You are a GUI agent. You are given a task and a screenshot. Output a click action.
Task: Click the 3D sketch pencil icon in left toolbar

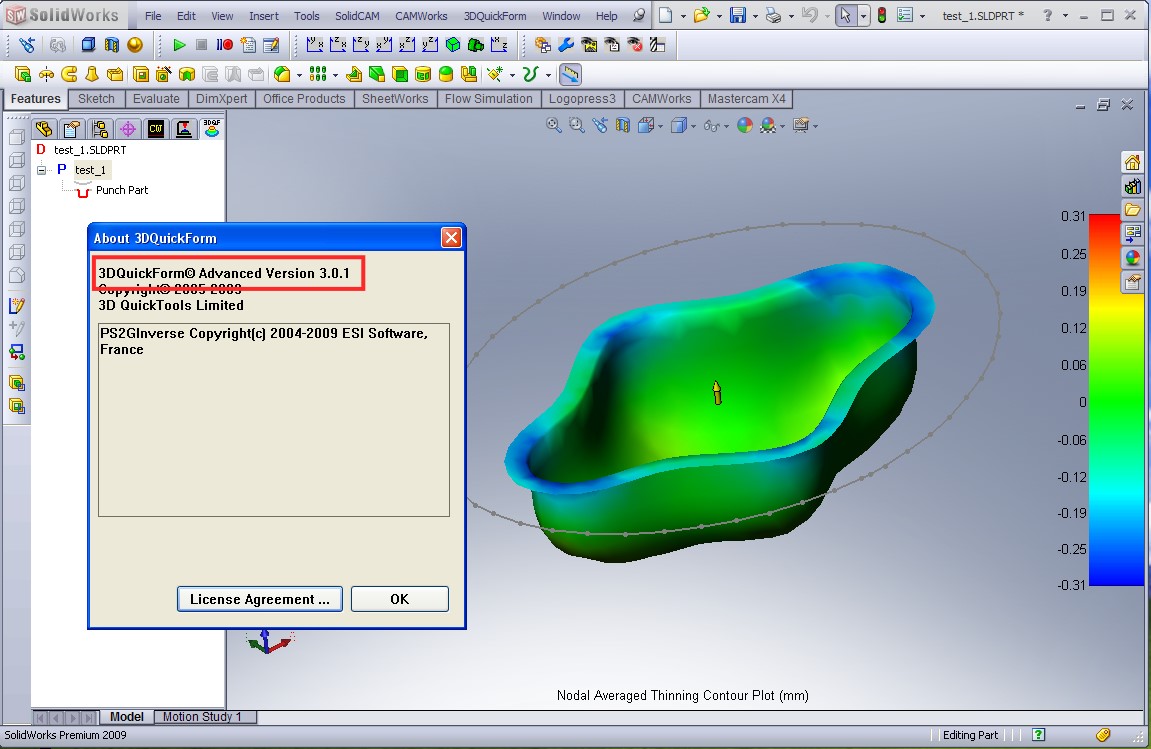click(x=17, y=305)
